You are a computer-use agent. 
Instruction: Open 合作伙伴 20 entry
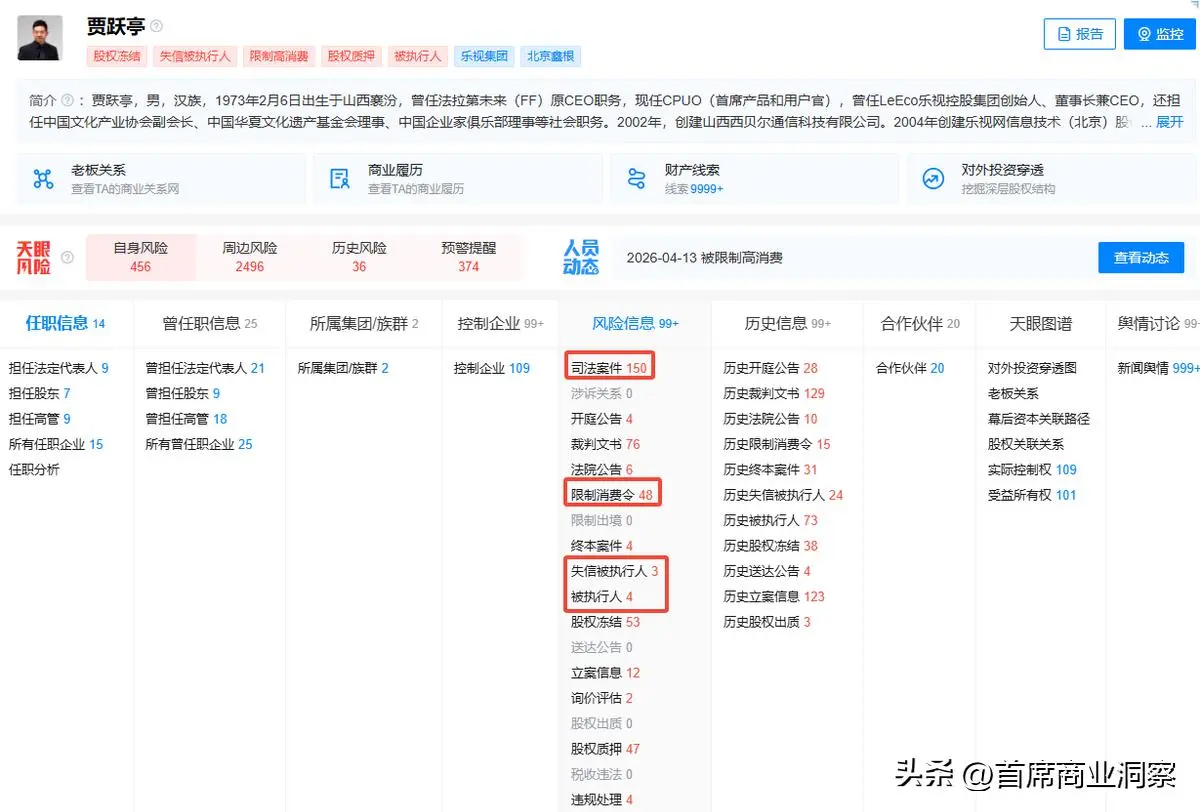click(910, 368)
